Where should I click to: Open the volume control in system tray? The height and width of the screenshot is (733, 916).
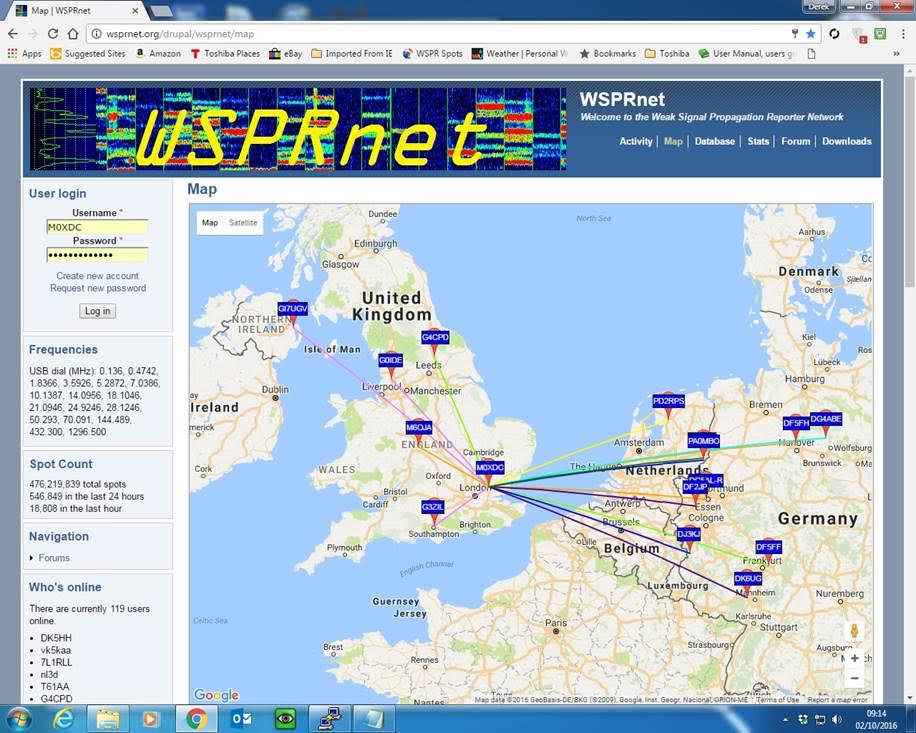(x=837, y=720)
